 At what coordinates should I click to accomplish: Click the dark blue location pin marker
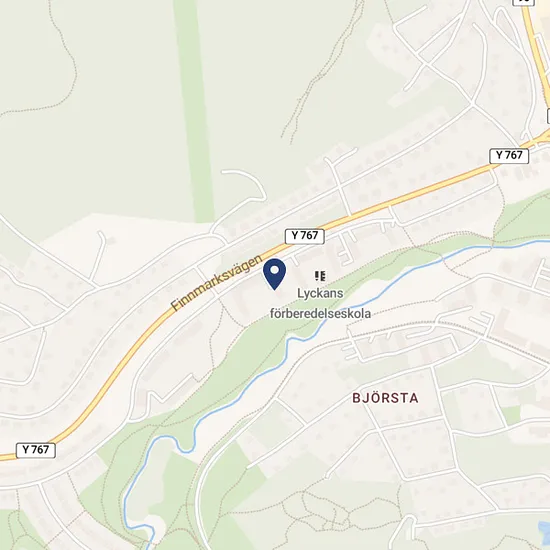pos(274,274)
